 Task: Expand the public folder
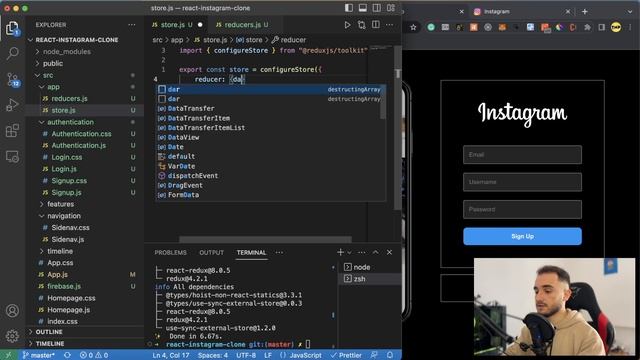(x=53, y=64)
